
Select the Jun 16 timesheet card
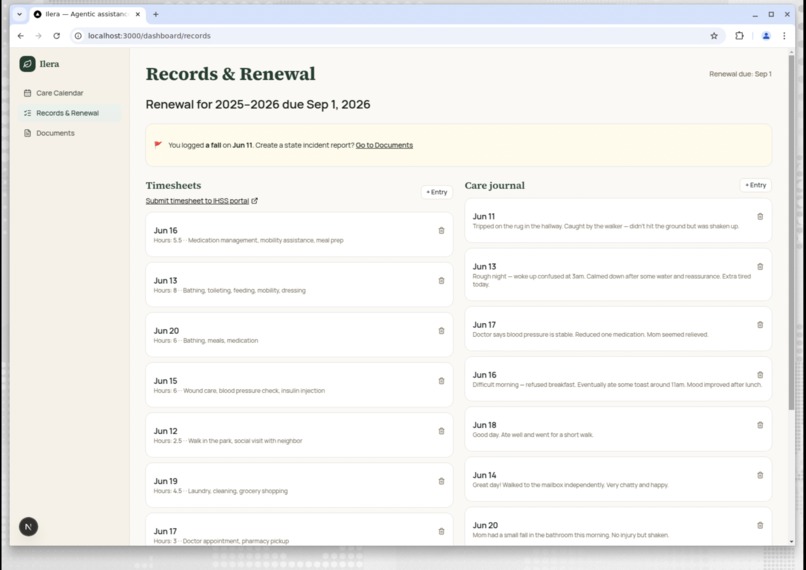point(299,235)
